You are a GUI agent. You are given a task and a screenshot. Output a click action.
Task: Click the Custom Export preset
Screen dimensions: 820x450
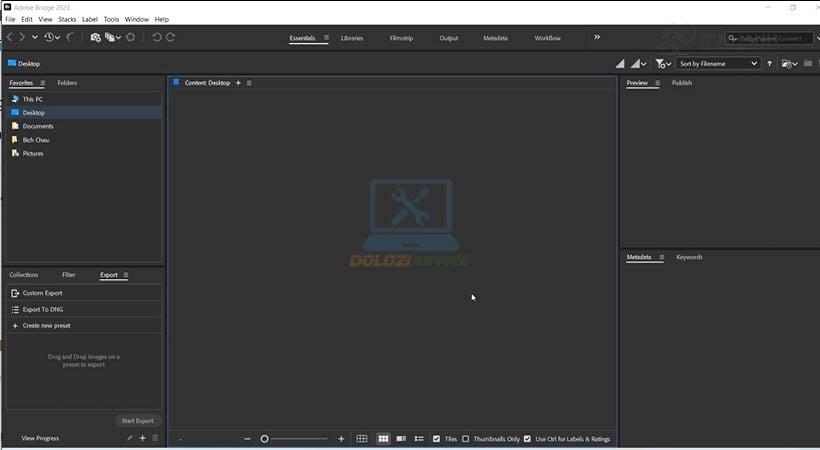84,293
